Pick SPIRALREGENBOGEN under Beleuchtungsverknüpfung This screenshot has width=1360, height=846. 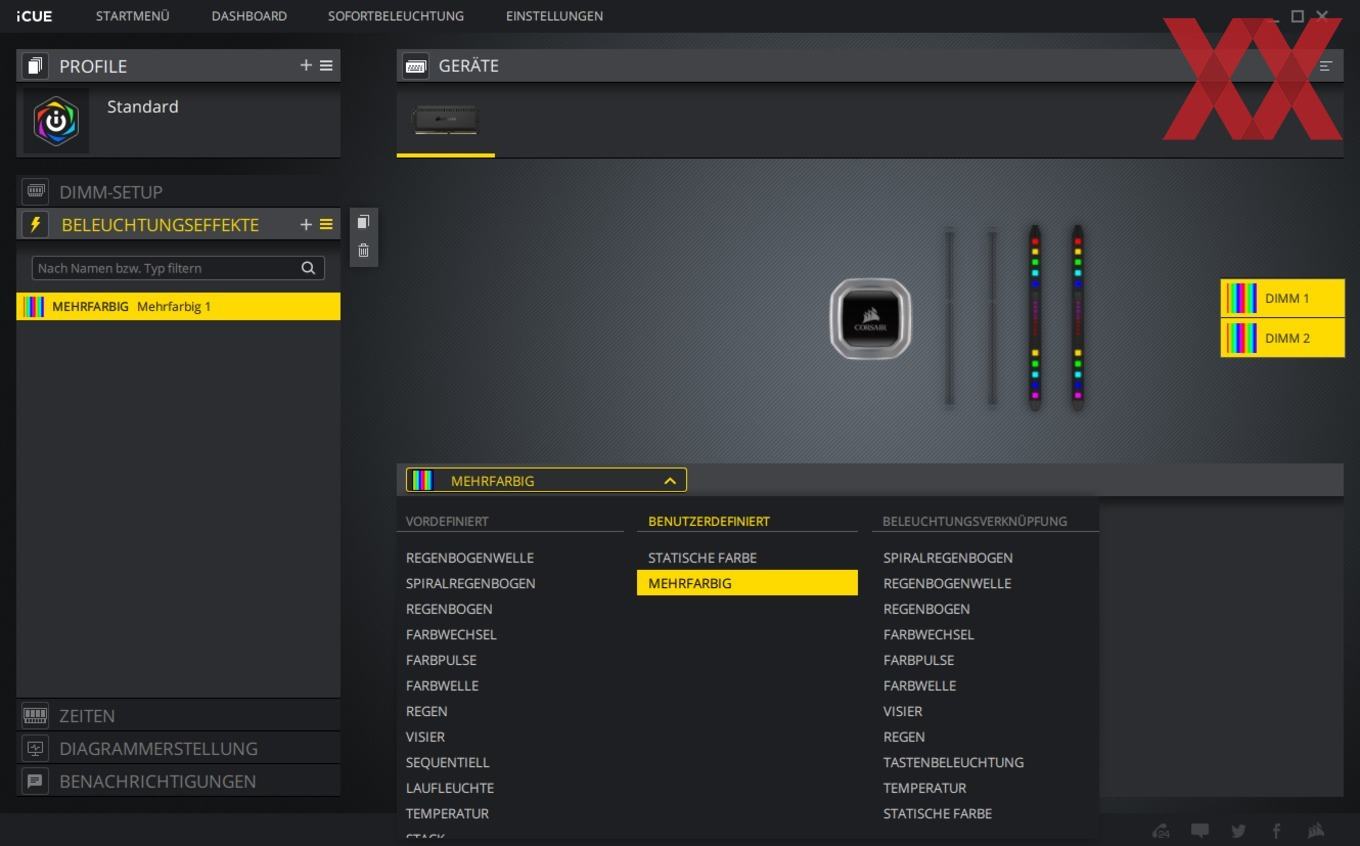(948, 557)
